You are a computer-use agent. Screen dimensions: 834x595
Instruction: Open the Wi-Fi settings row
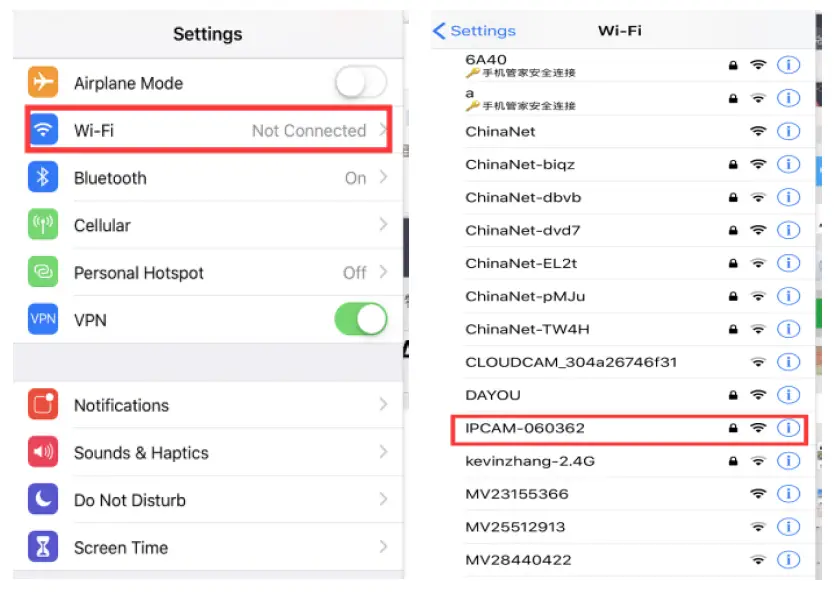click(208, 130)
